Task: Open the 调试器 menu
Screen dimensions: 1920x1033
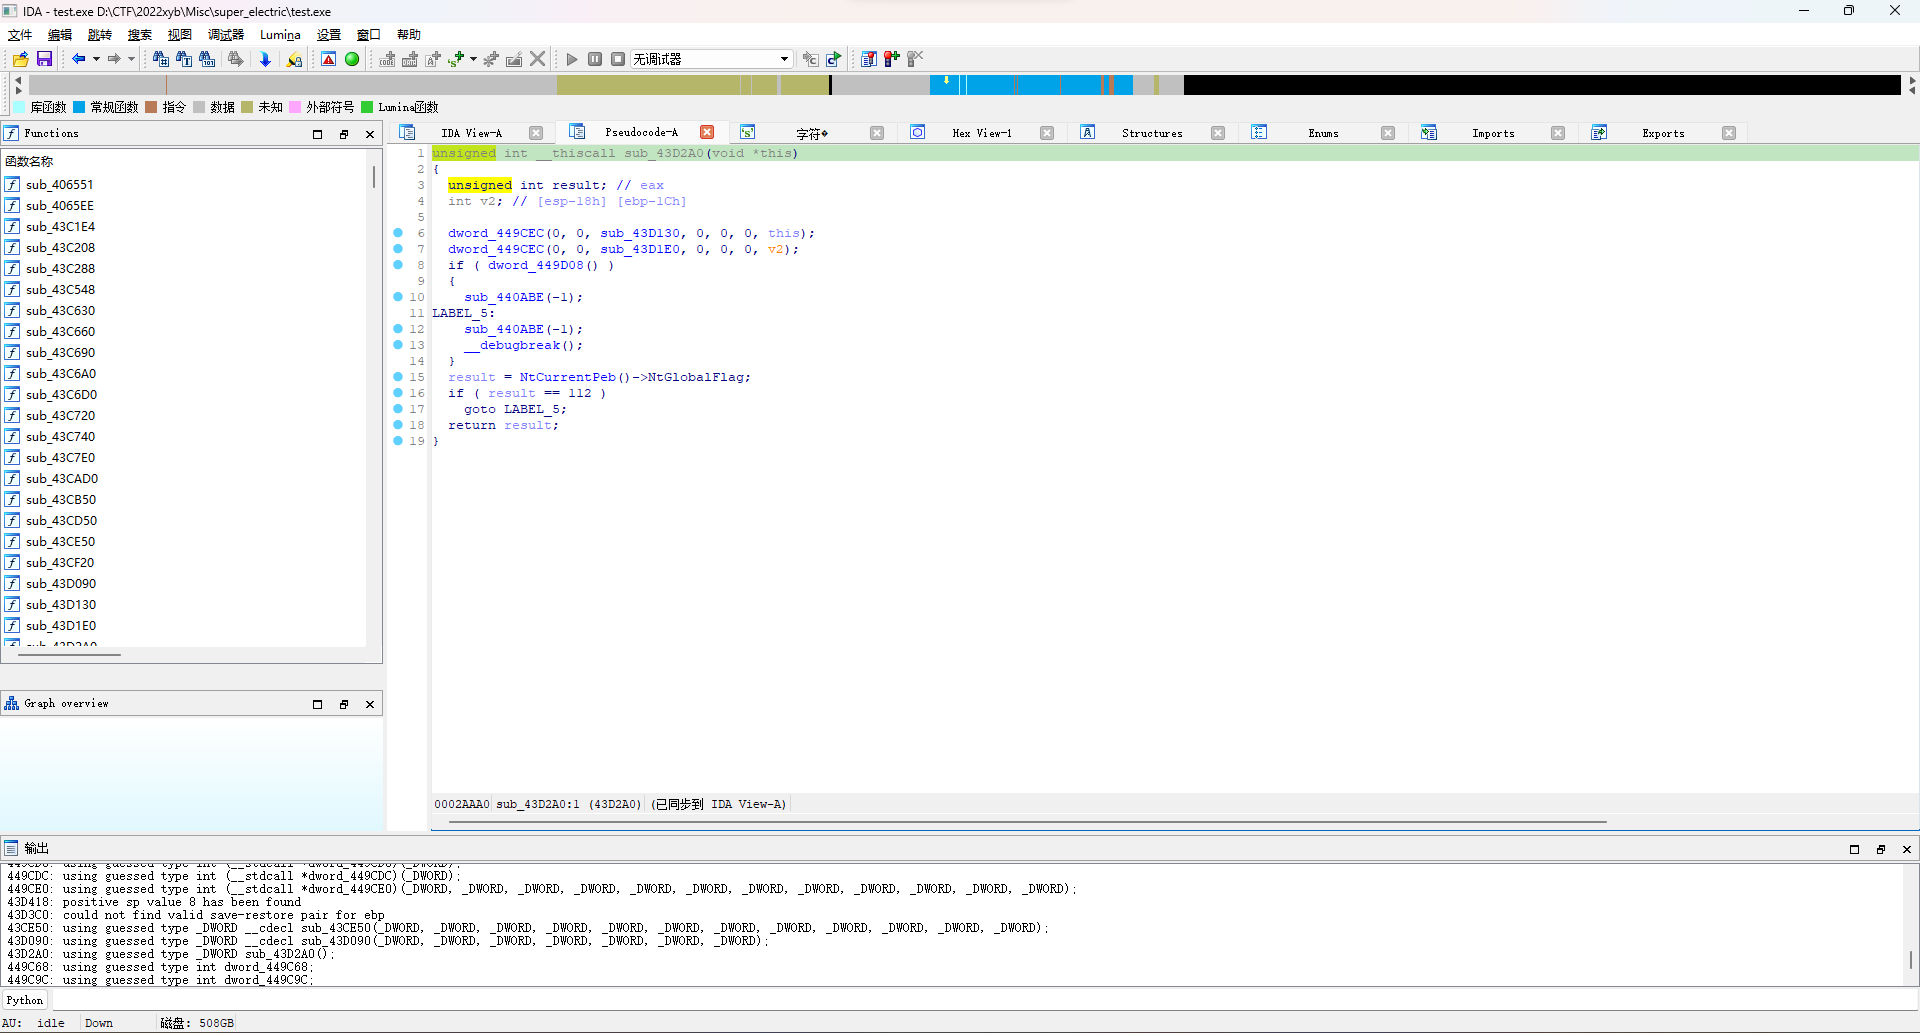Action: tap(226, 35)
